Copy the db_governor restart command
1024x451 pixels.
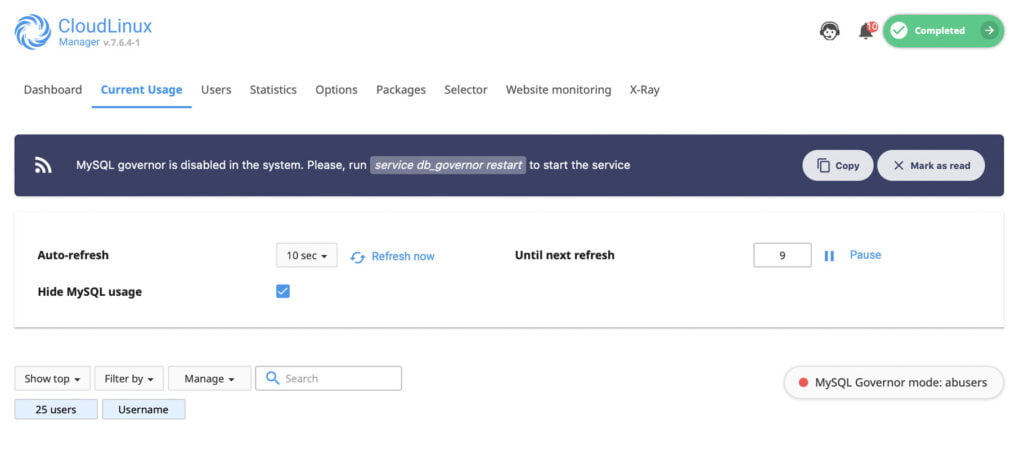pyautogui.click(x=838, y=166)
